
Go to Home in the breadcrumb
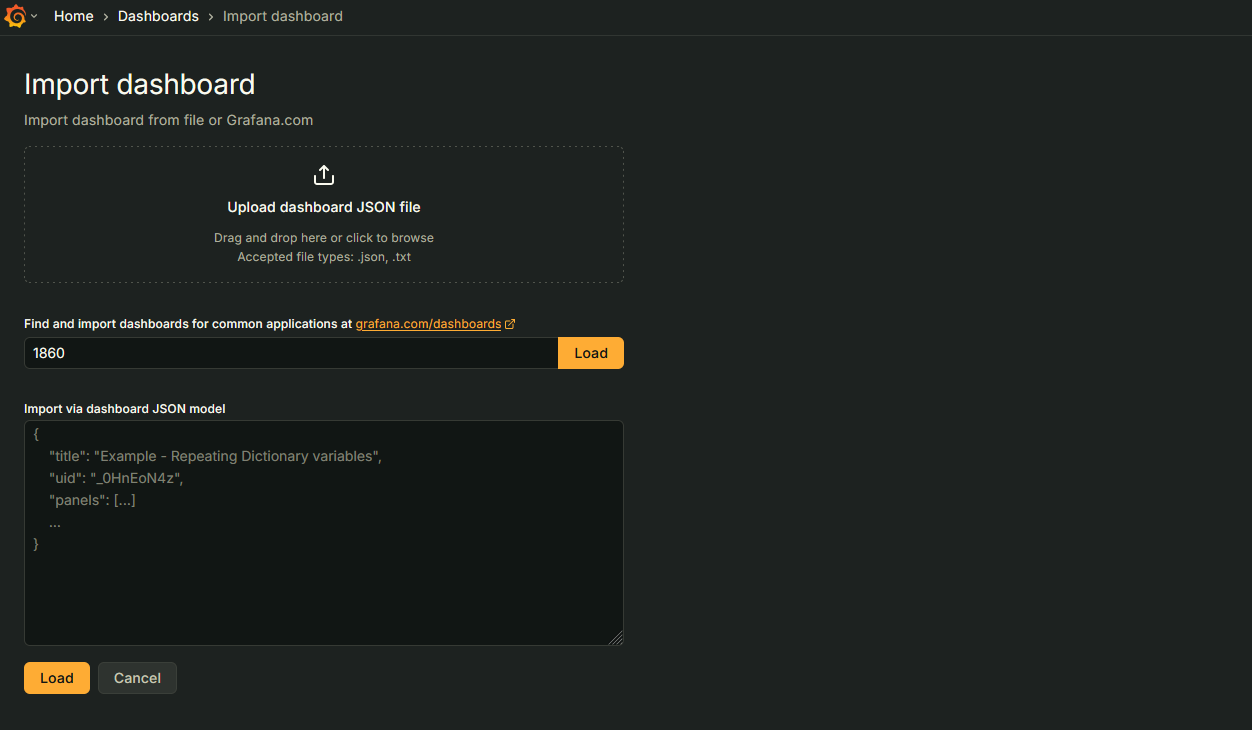[x=73, y=16]
